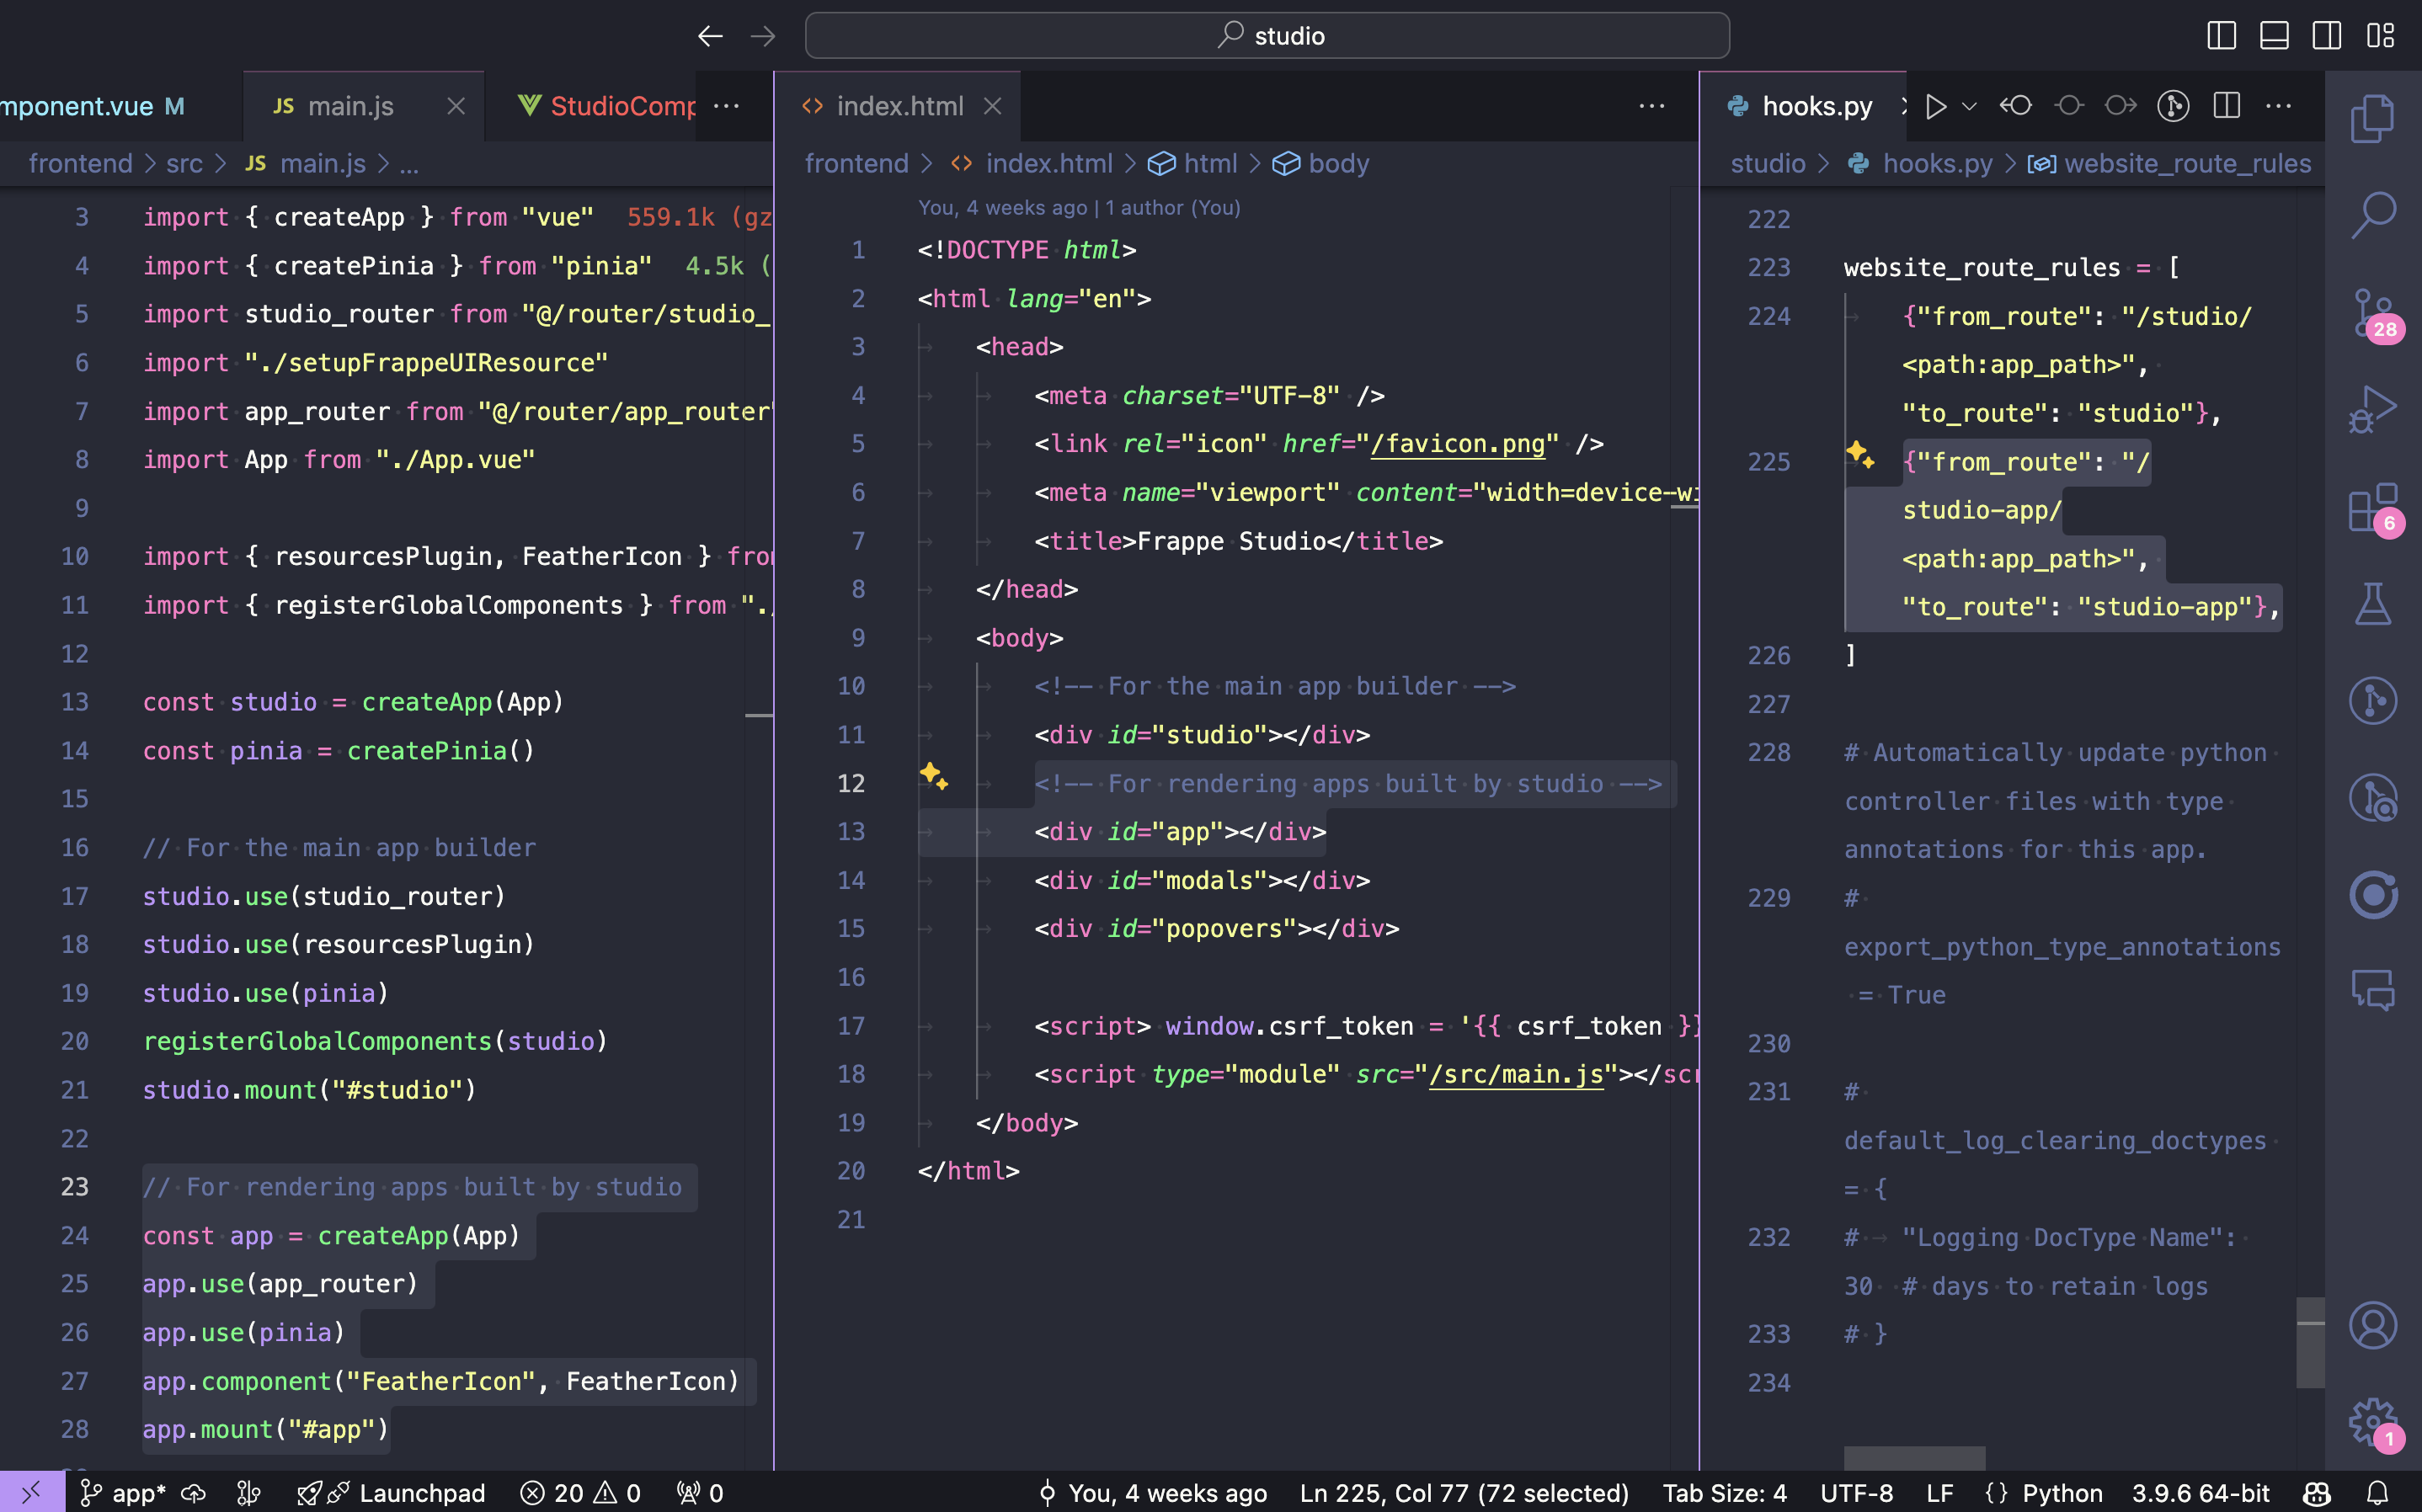This screenshot has height=1512, width=2422.
Task: Open next revision of hooks.py
Action: click(2120, 106)
